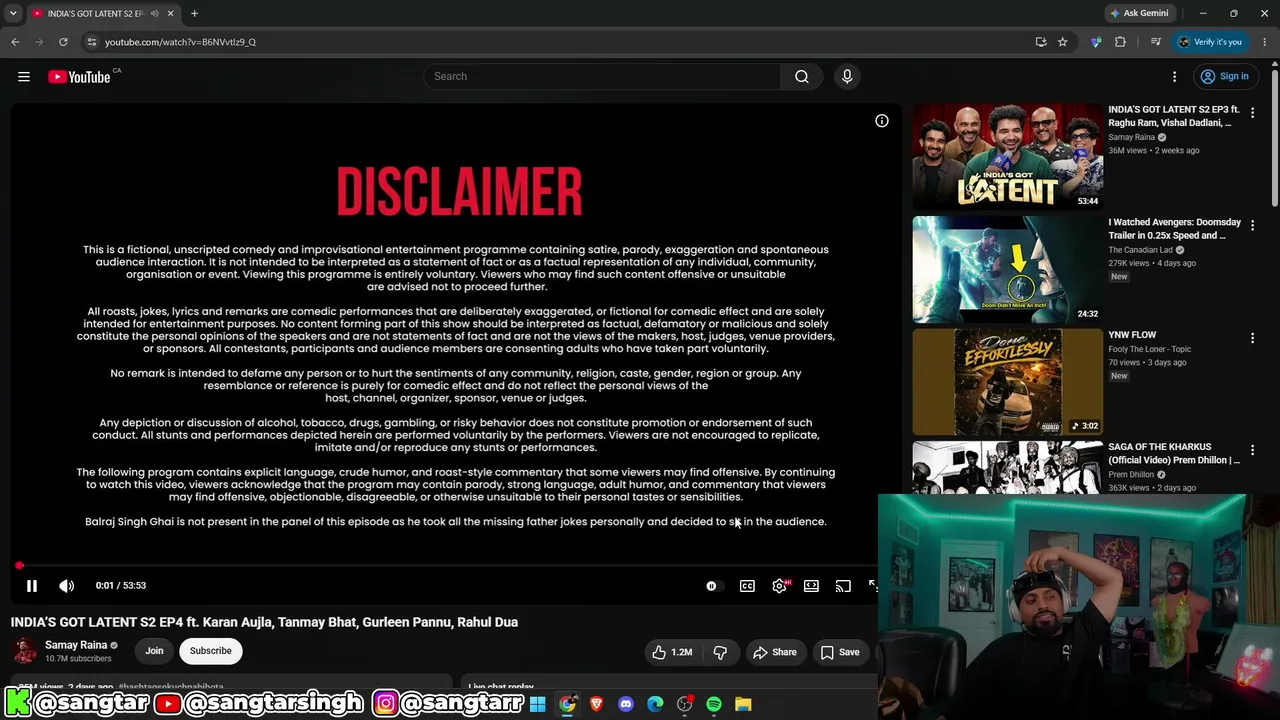Bookmark this page with the star
1280x720 pixels.
pos(1062,42)
